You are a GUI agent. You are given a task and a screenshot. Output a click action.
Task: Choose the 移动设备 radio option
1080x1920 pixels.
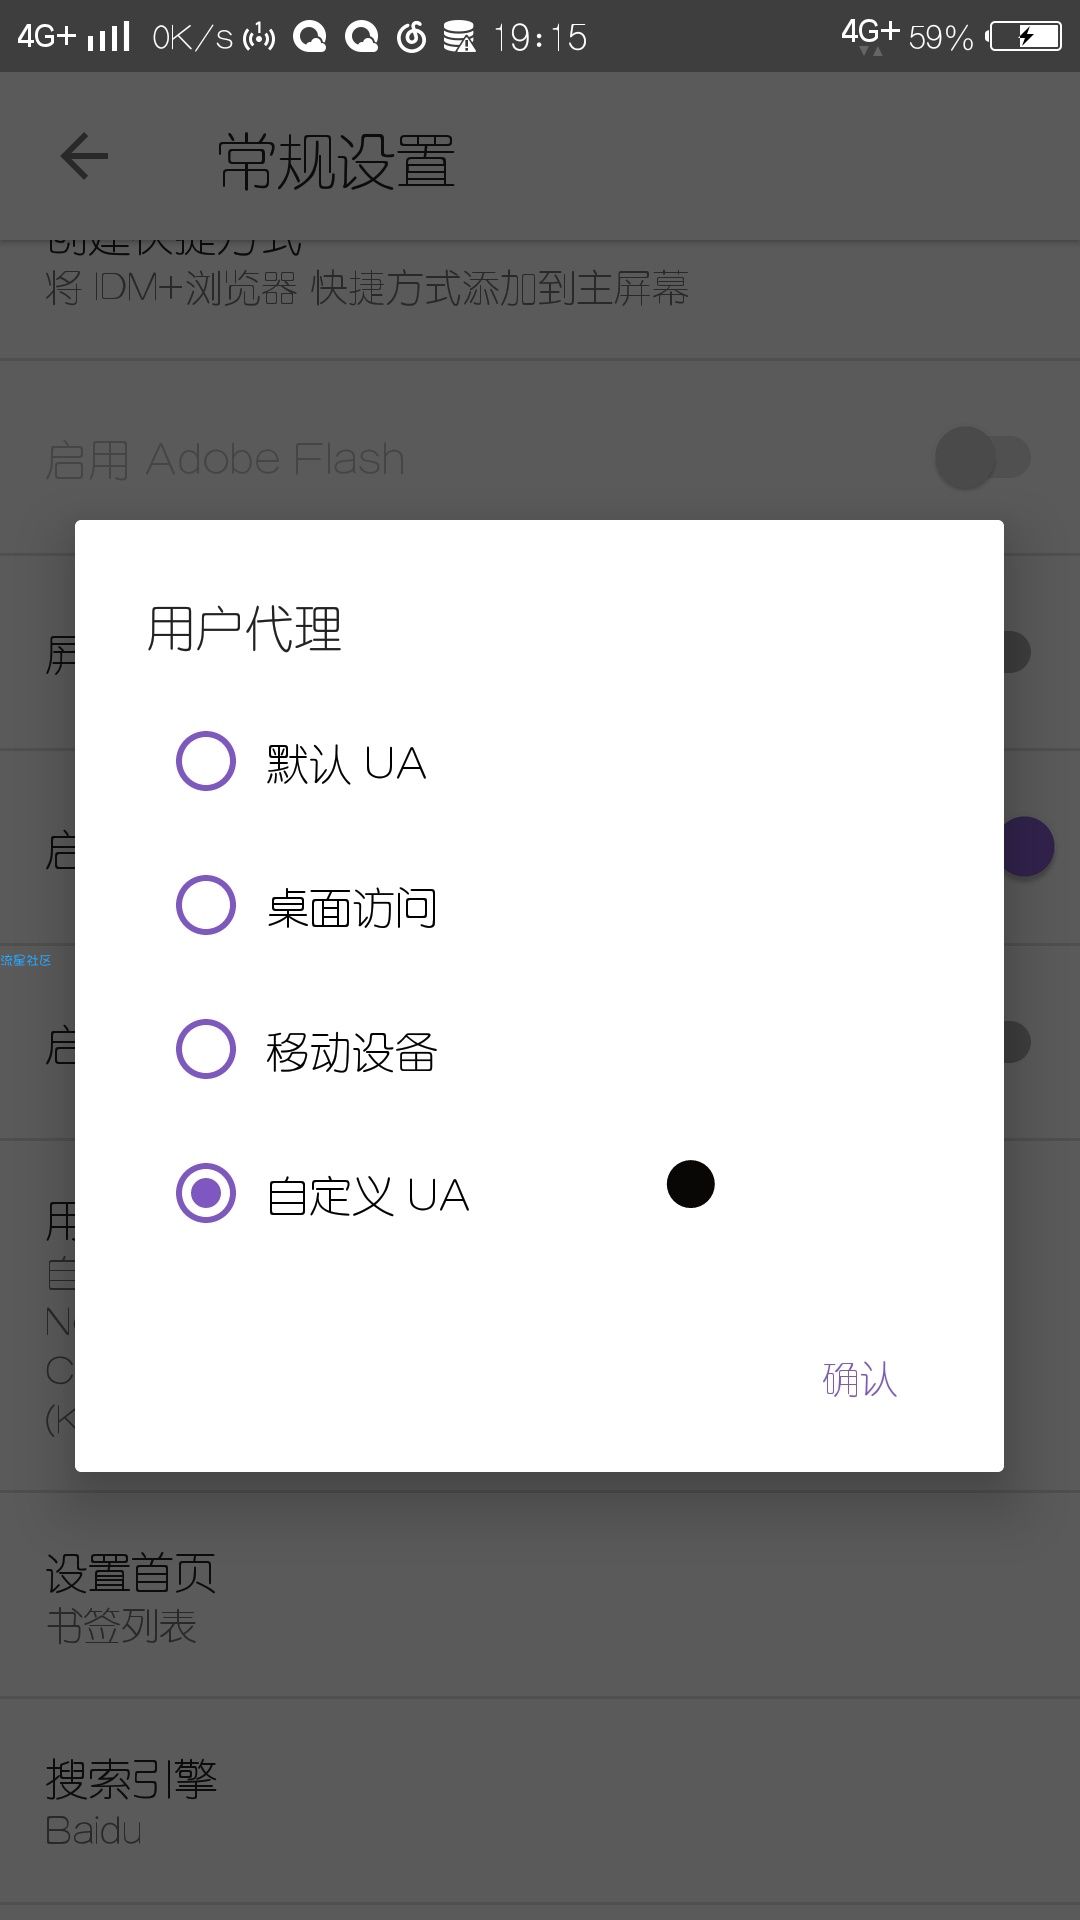pos(206,1049)
